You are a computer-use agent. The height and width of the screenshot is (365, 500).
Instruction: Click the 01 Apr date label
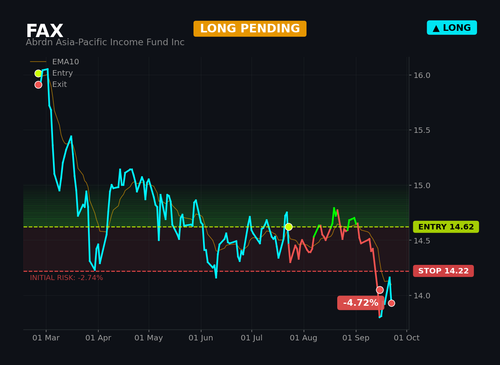(98, 338)
